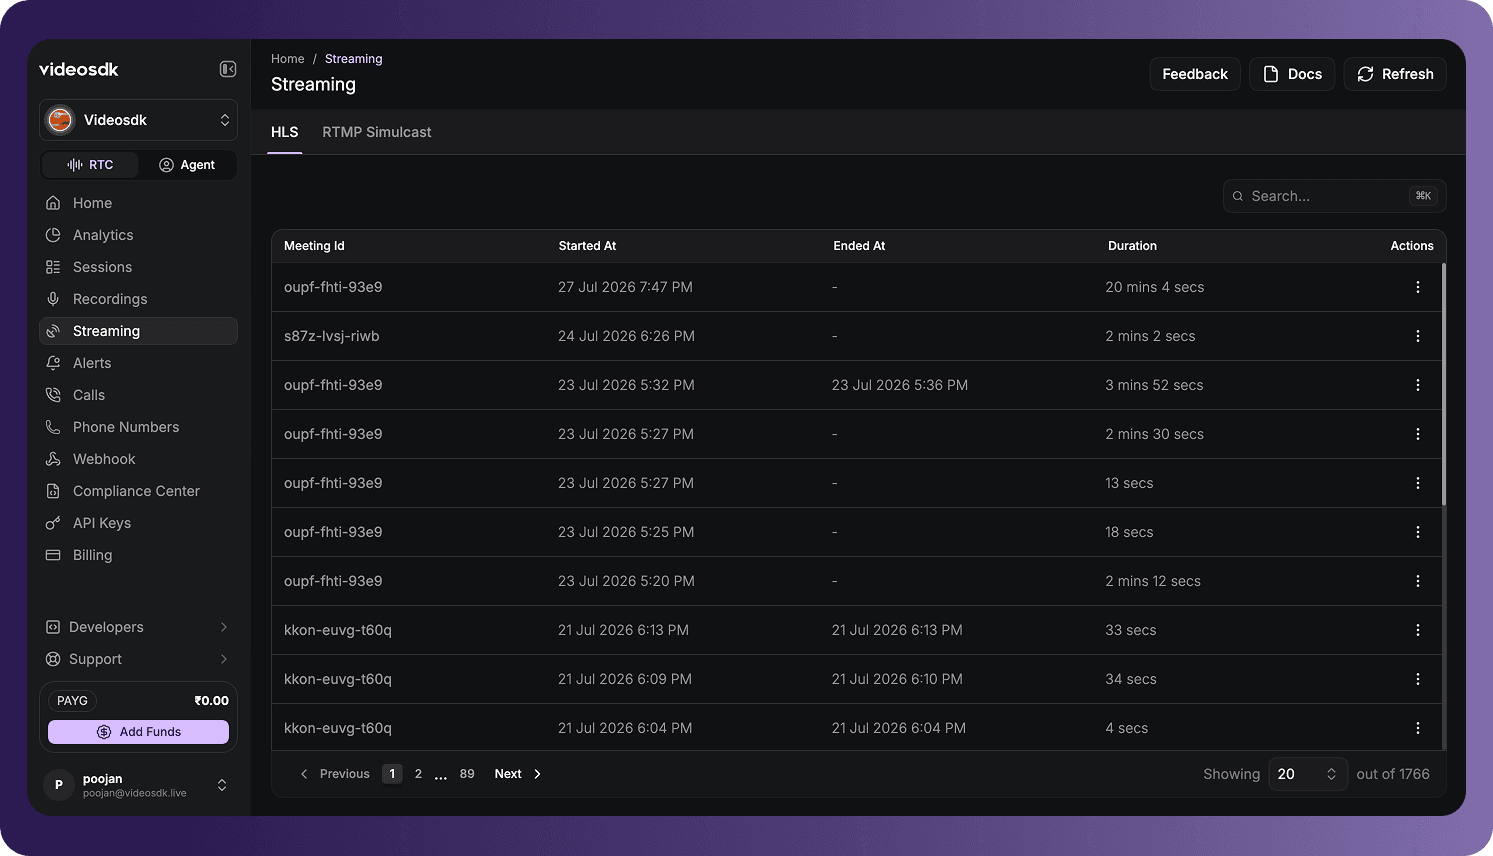Click the Home breadcrumb link
Viewport: 1493px width, 856px height.
pyautogui.click(x=288, y=59)
